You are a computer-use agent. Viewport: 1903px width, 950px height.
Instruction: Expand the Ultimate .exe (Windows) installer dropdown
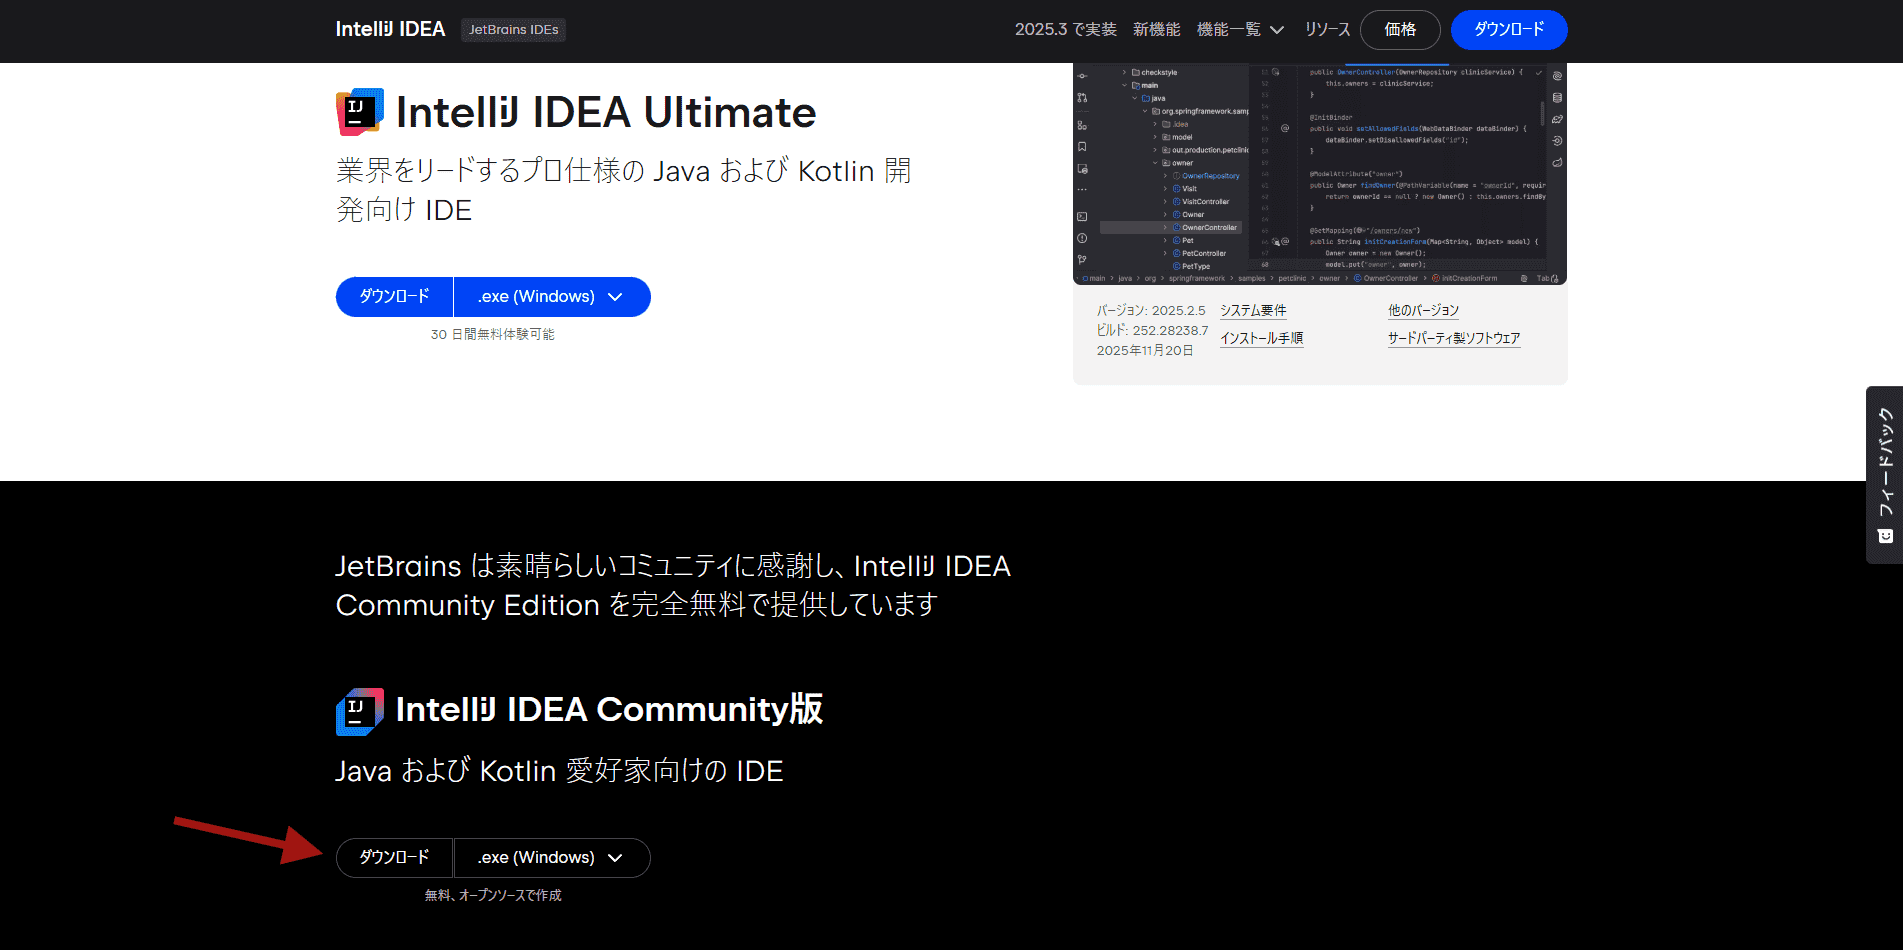[x=552, y=297]
